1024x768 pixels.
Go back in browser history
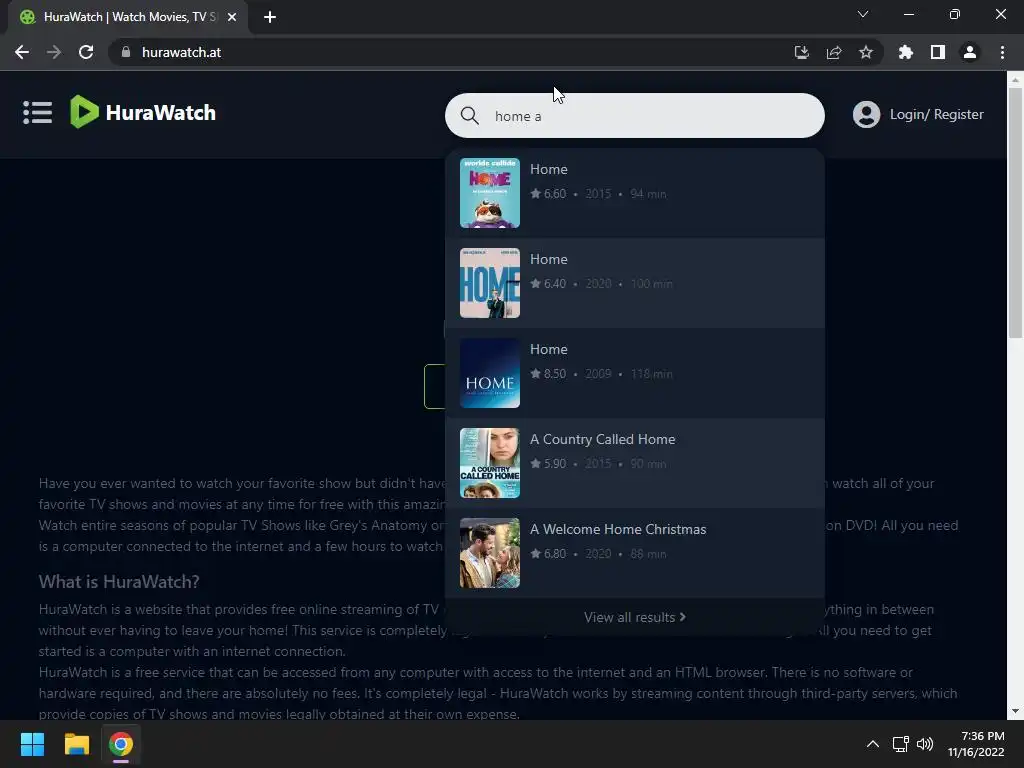pos(22,52)
